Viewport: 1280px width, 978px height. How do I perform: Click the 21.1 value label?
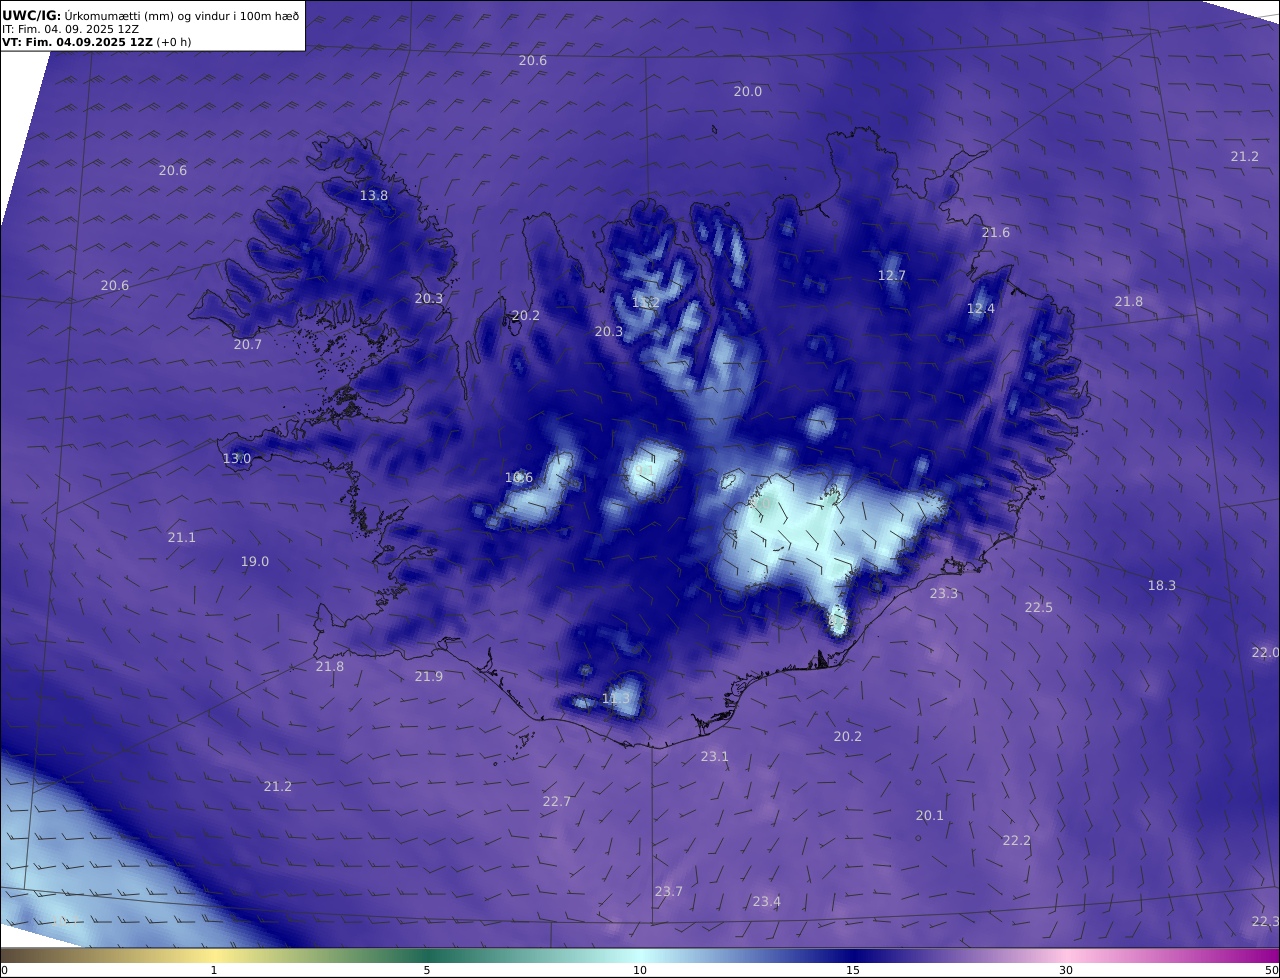click(182, 538)
